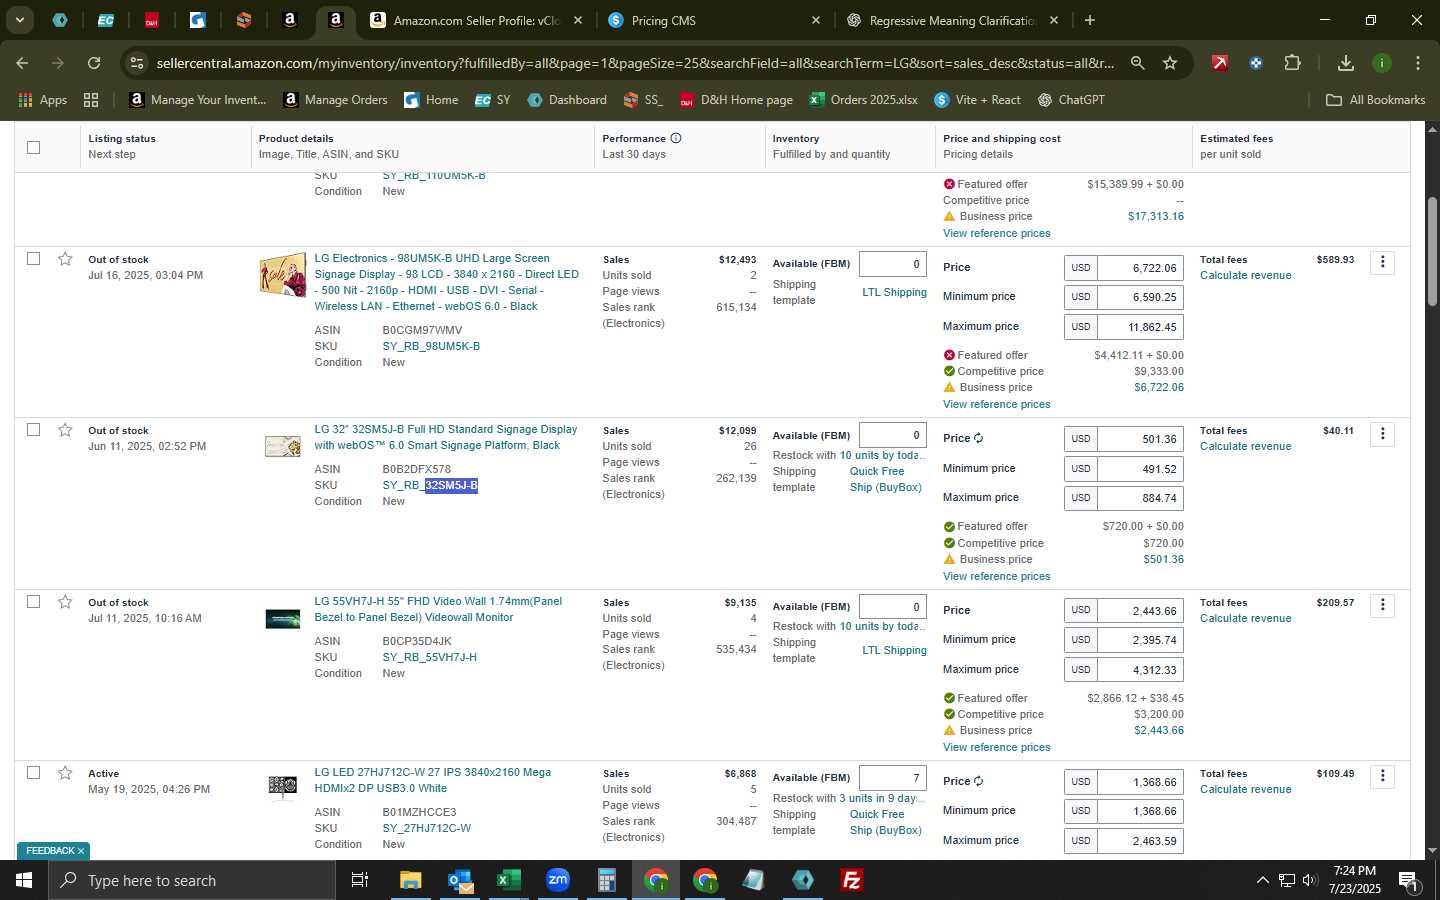1440x900 pixels.
Task: Open new tab with plus button
Action: tap(1090, 20)
